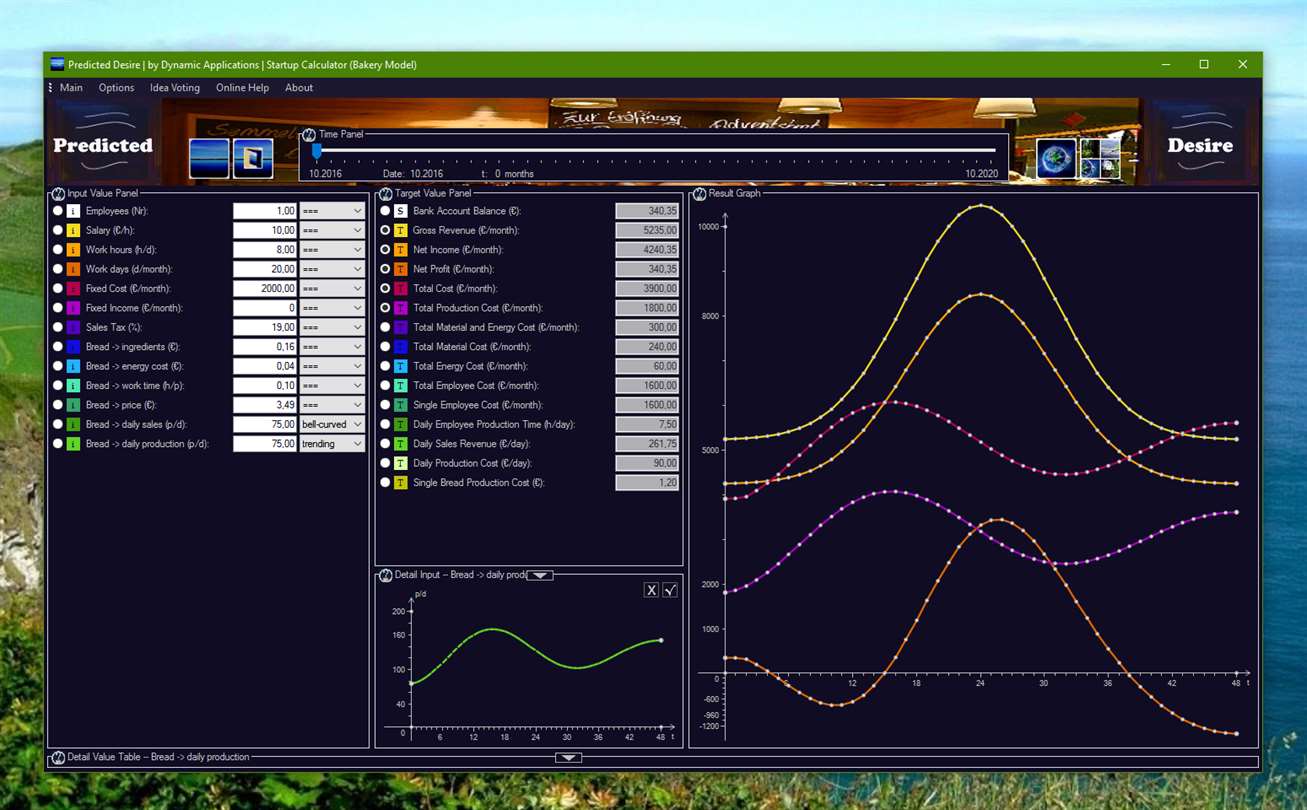Select the Sales Tax radio button

[58, 327]
